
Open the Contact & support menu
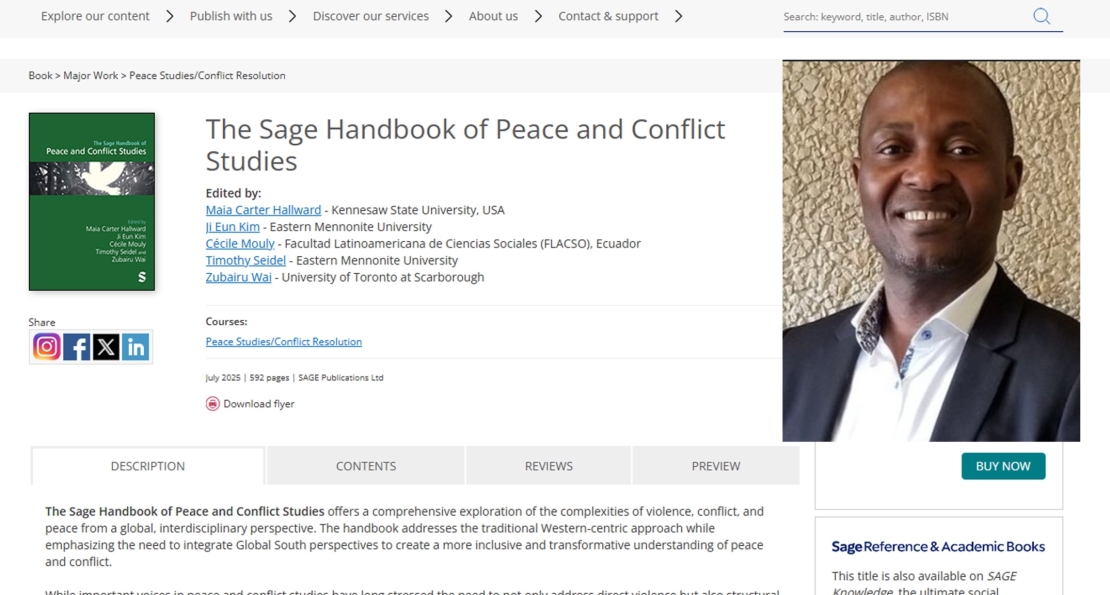tap(608, 16)
